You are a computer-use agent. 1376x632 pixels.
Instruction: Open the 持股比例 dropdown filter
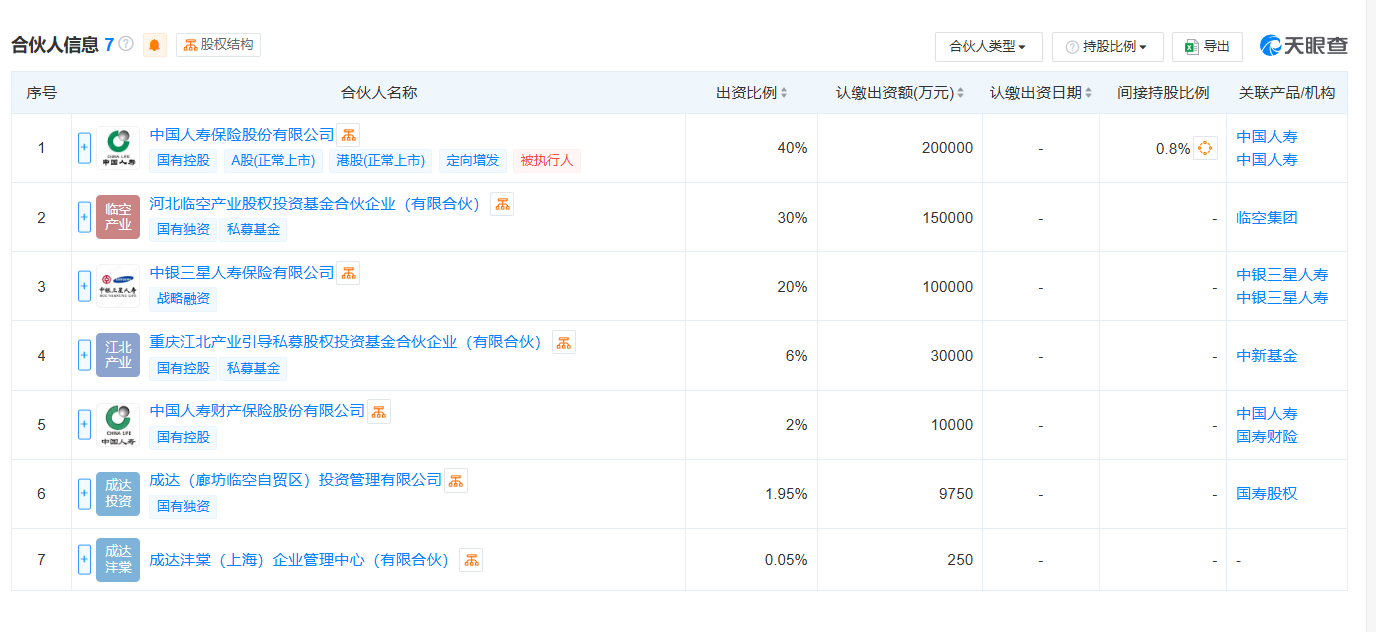click(x=1107, y=47)
